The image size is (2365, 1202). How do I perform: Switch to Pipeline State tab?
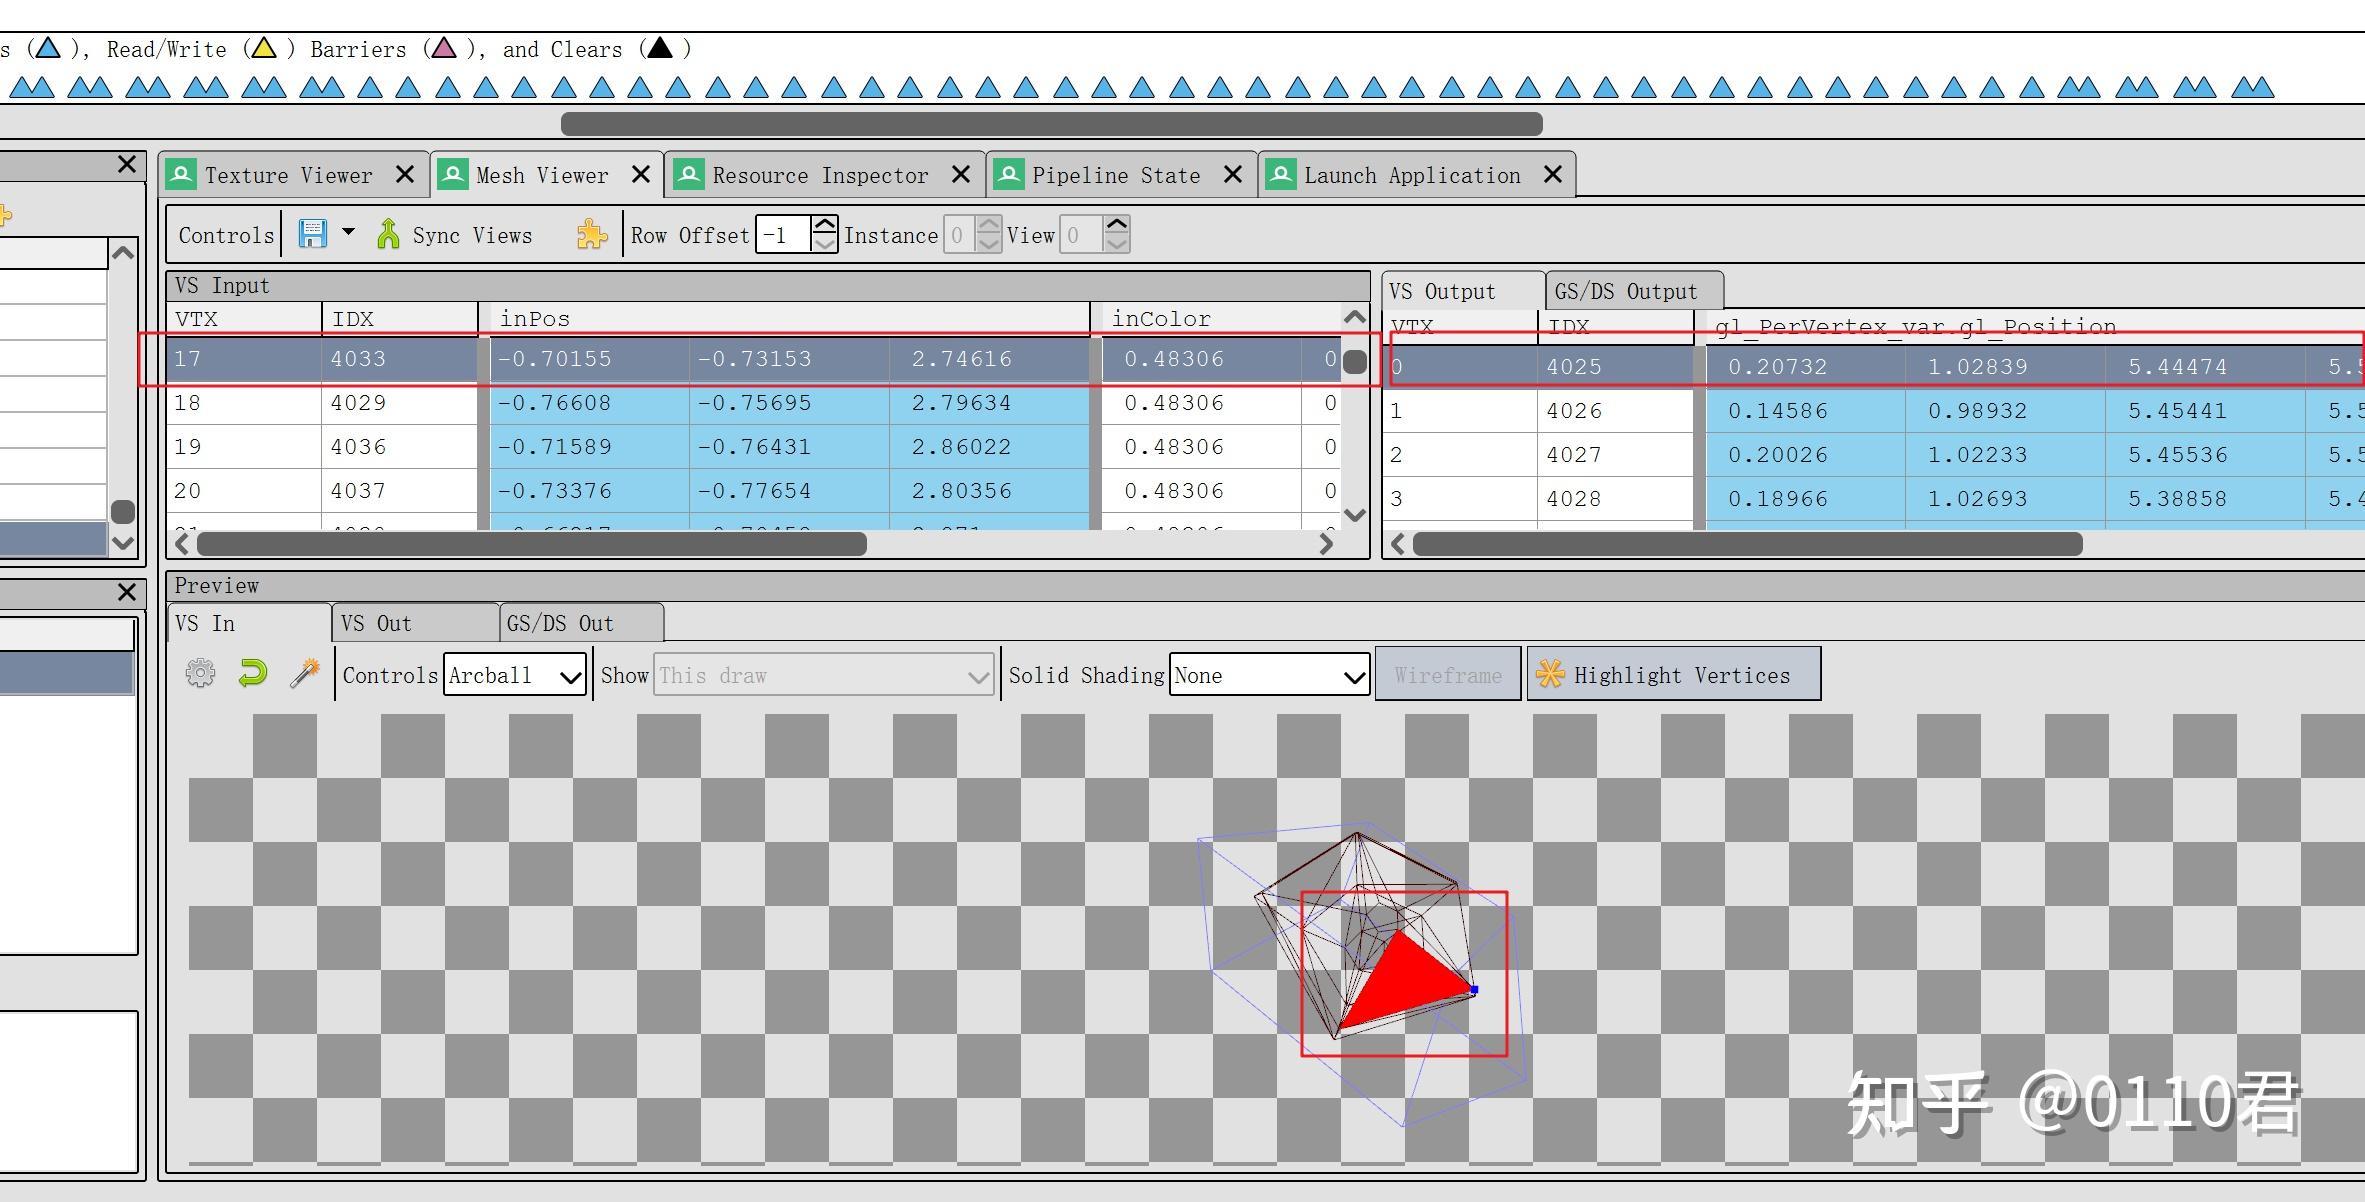pos(1115,176)
